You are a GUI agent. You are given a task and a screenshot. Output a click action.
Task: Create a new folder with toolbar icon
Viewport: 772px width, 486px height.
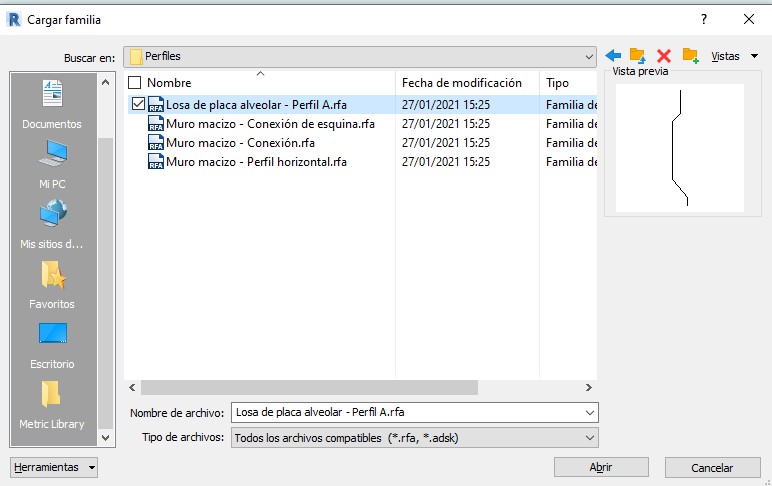pyautogui.click(x=689, y=56)
